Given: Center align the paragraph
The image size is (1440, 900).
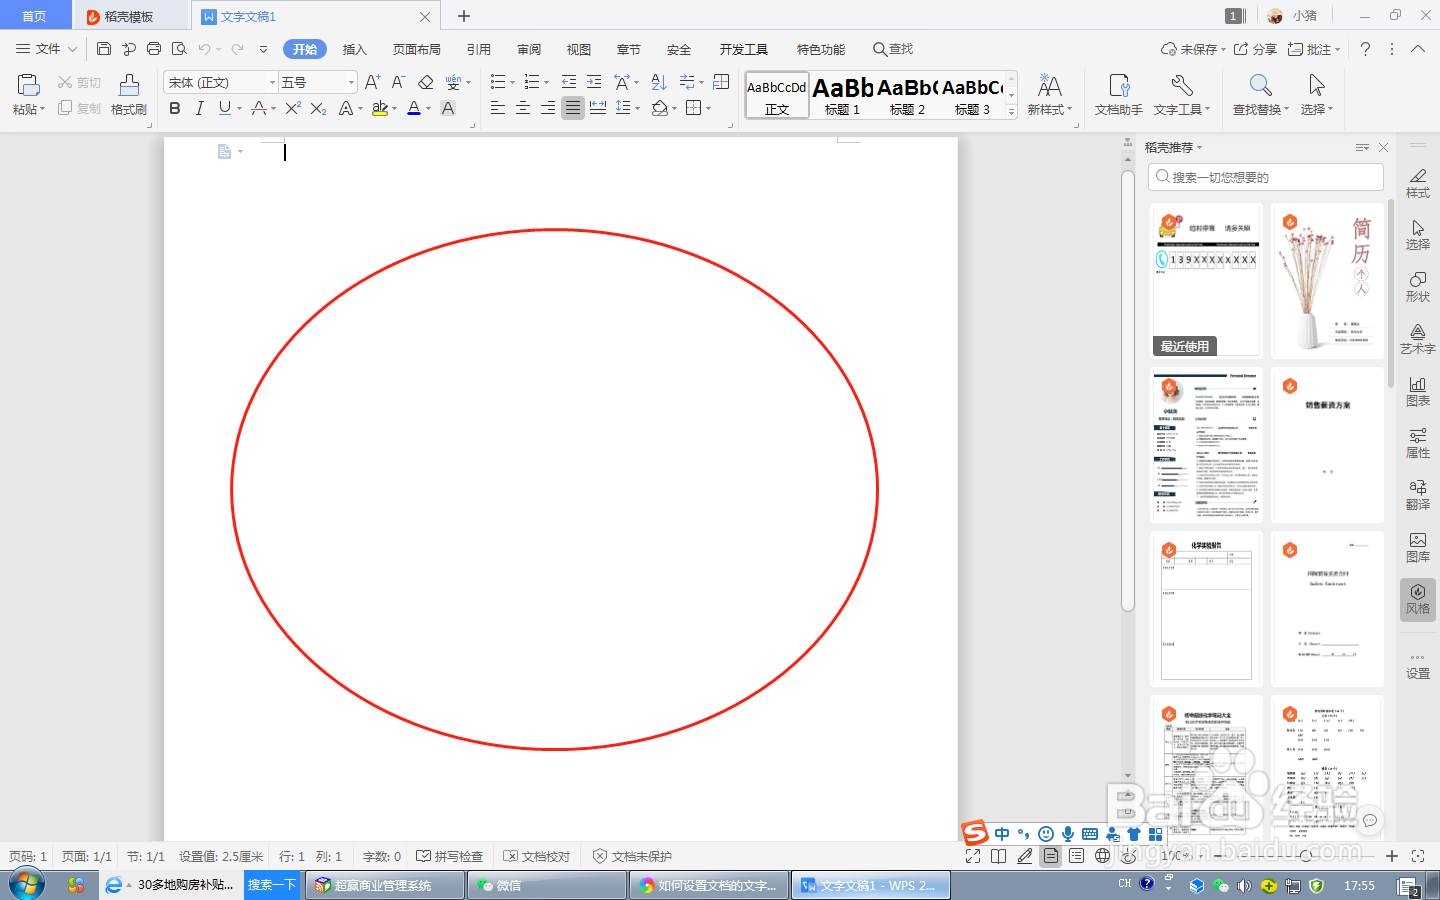Looking at the screenshot, I should (523, 108).
